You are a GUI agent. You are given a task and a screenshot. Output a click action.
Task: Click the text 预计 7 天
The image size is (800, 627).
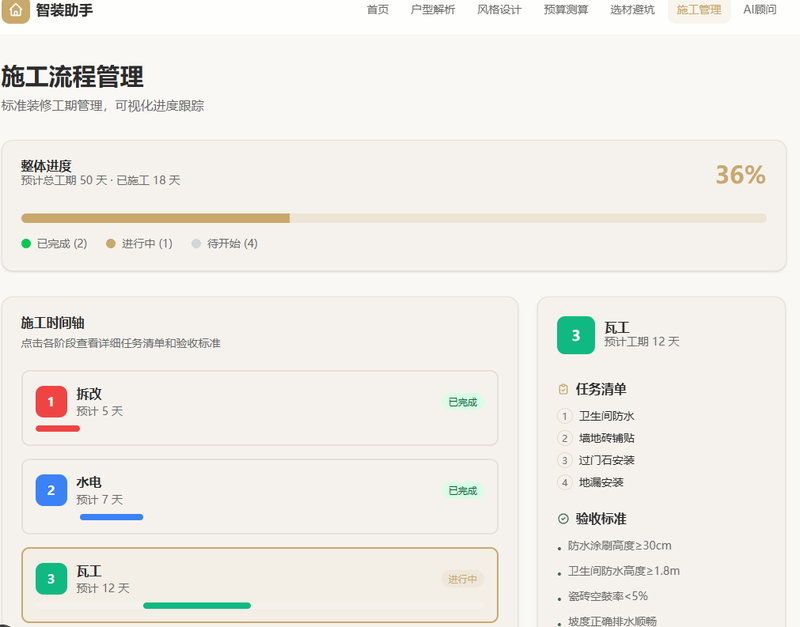point(99,500)
